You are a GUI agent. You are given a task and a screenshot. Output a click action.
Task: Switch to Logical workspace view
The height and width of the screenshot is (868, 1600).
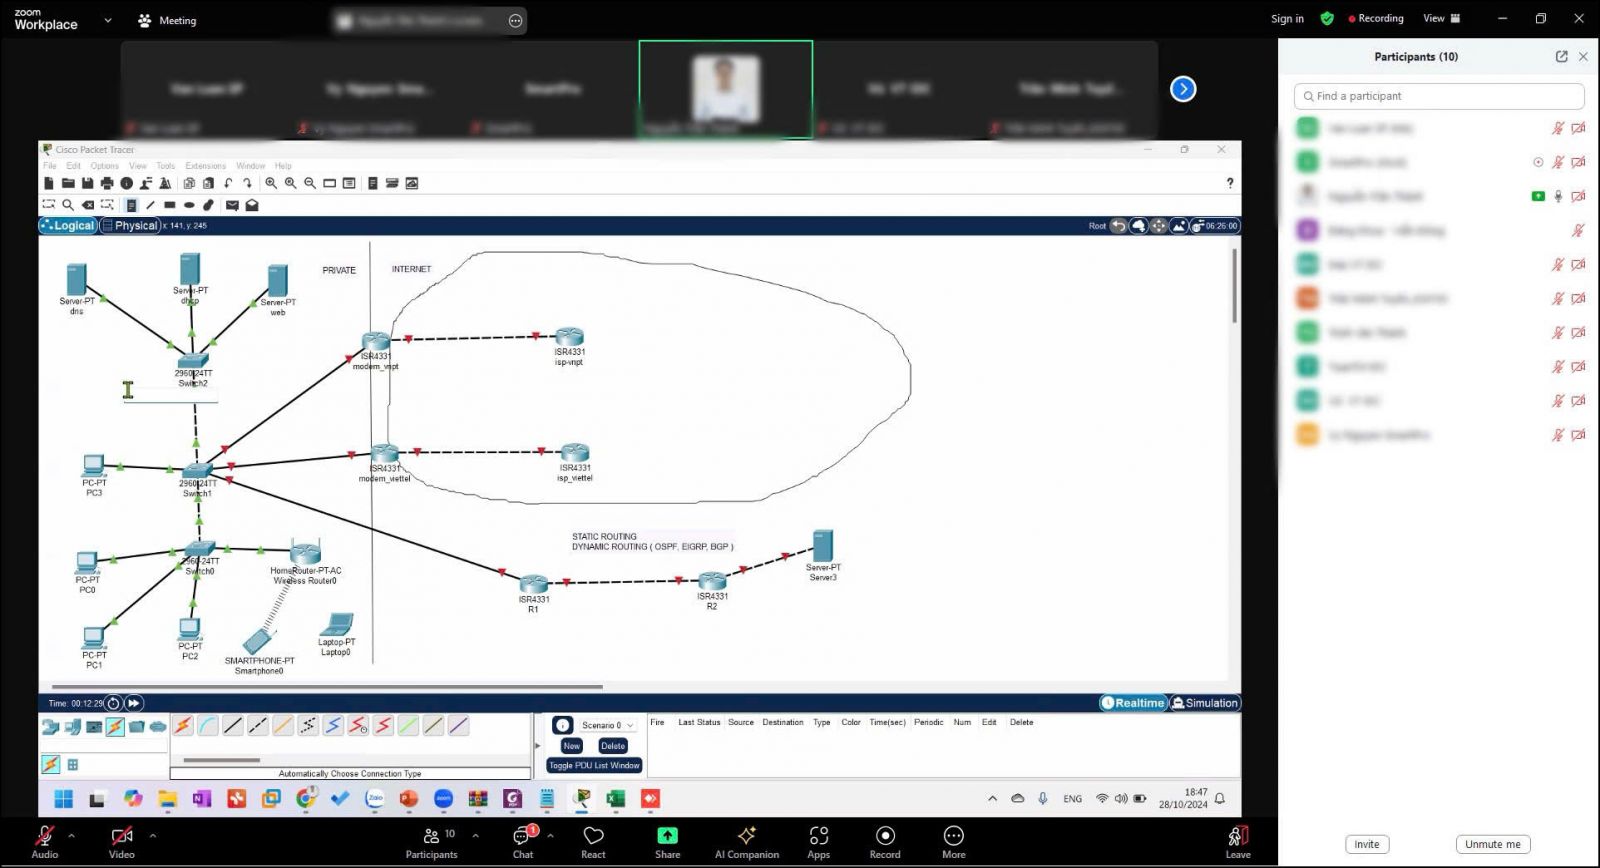(68, 226)
